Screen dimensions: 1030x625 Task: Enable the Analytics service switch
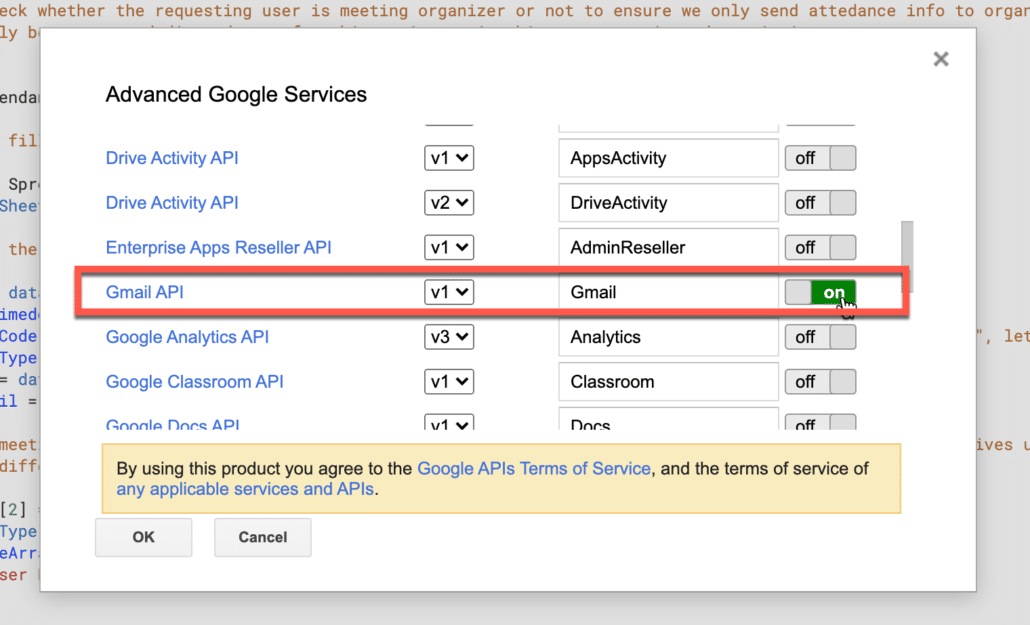click(820, 337)
